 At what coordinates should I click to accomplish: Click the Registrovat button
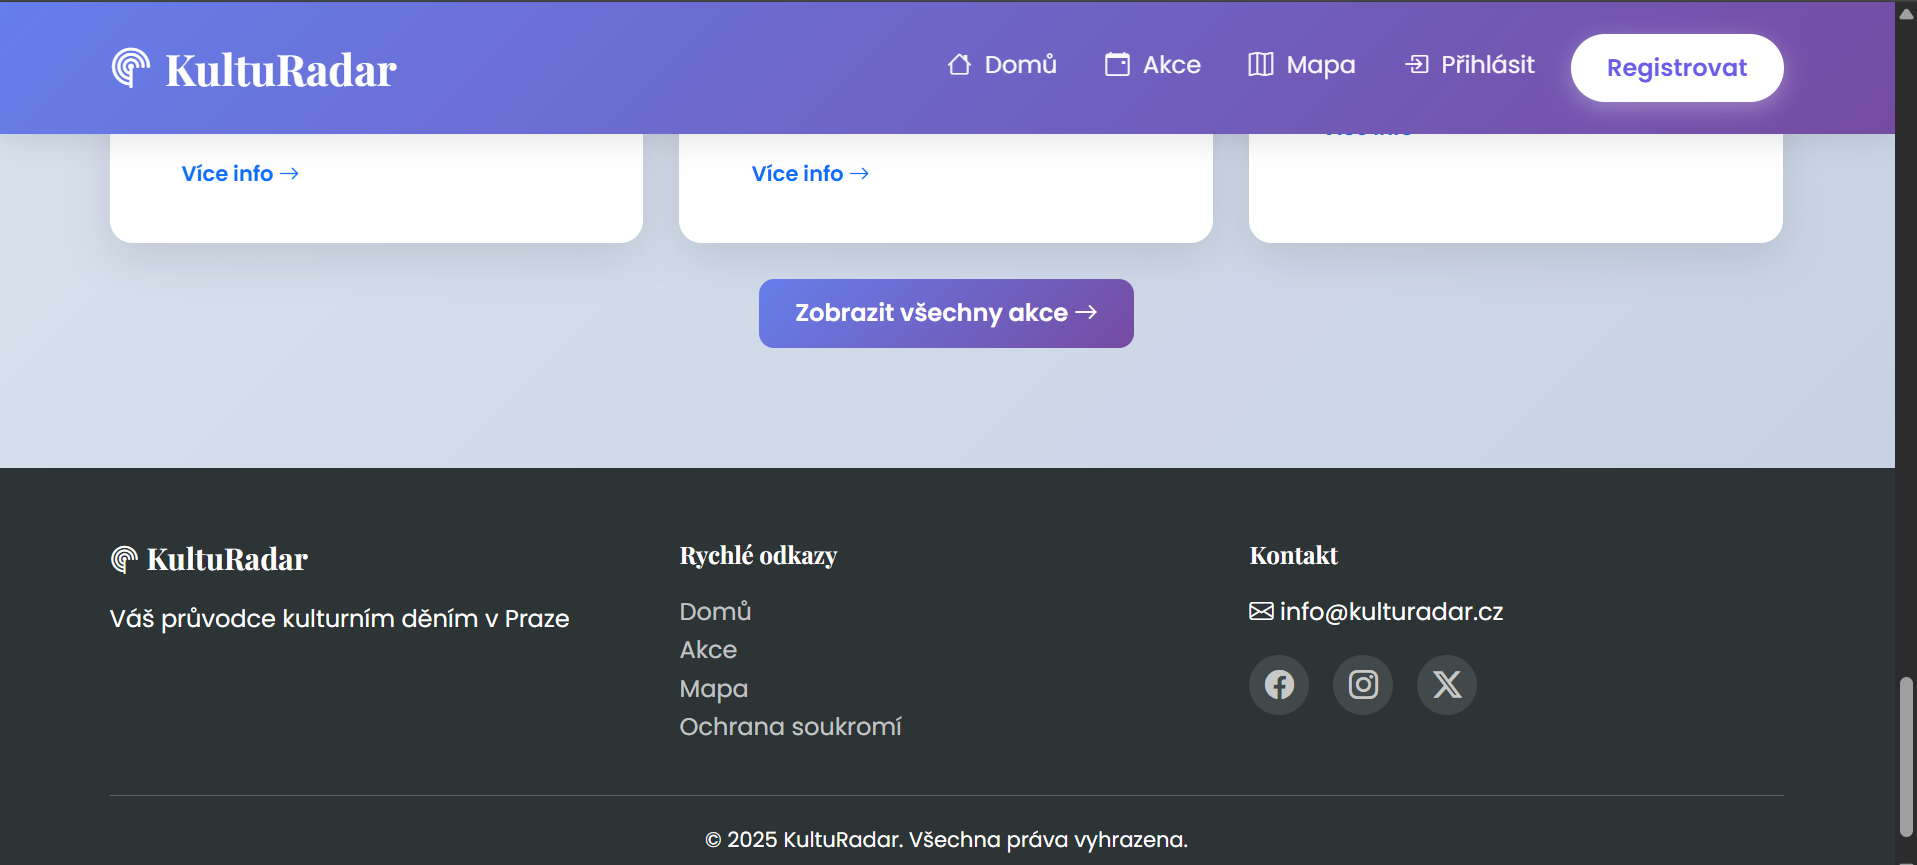1677,68
